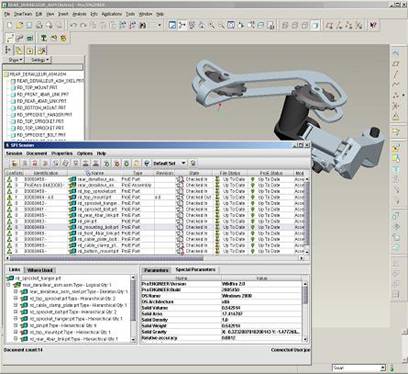Select RD_TOP_MOUNT.PRT in model tree

(37, 88)
